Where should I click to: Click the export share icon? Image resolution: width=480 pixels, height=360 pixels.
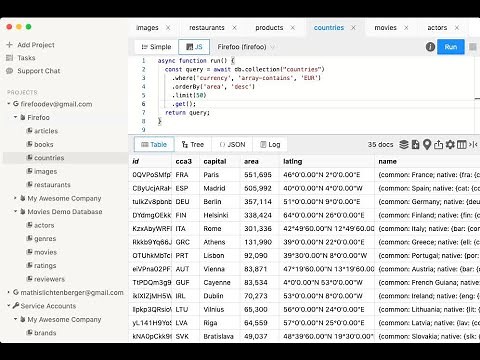click(438, 145)
